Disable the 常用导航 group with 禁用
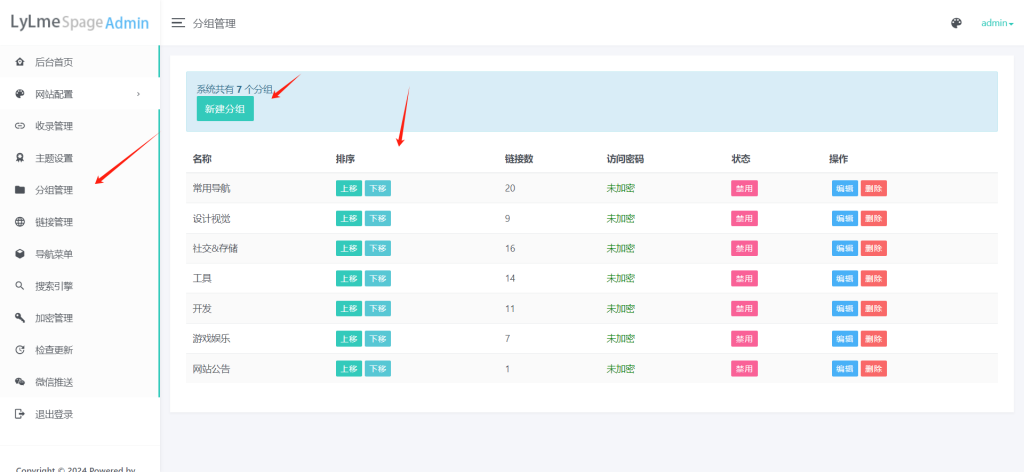 click(744, 188)
